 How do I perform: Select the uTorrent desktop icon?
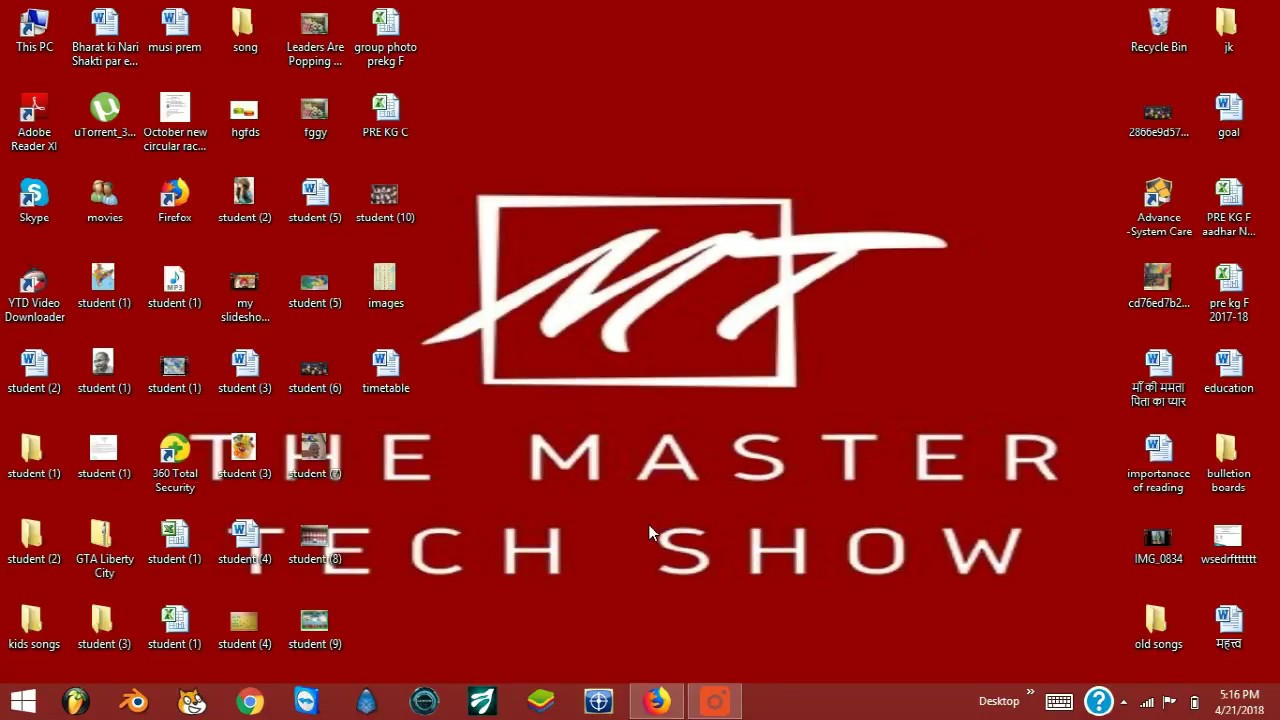tap(104, 116)
